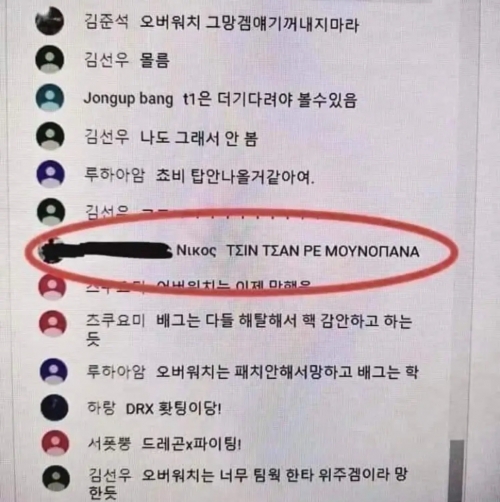This screenshot has height=502, width=500.
Task: Click the DRX 홧팅이당! message text
Action: point(173,408)
